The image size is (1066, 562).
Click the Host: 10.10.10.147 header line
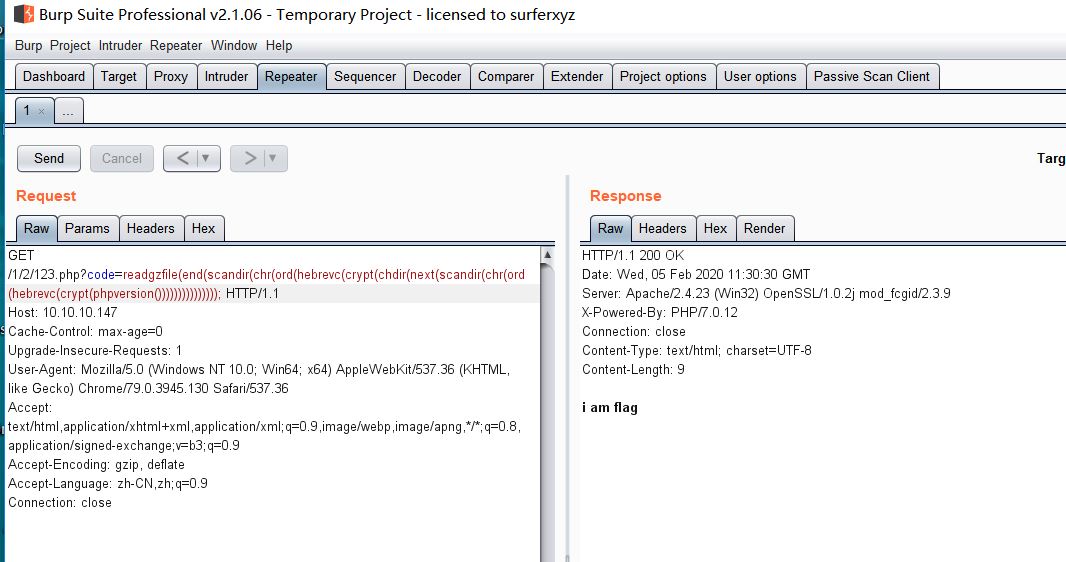click(x=63, y=313)
